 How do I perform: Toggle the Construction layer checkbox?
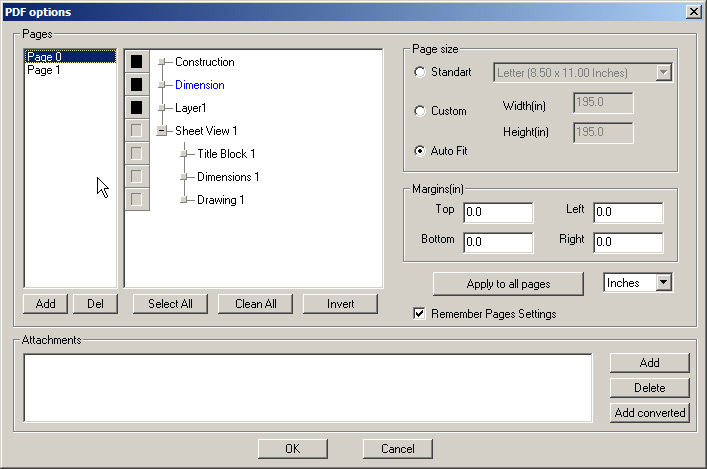[x=137, y=62]
